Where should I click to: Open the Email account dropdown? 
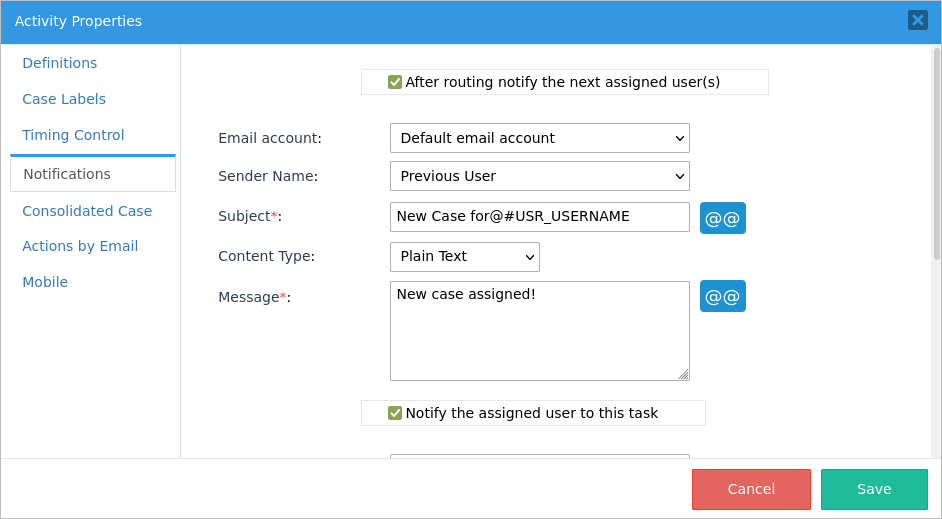pyautogui.click(x=539, y=138)
